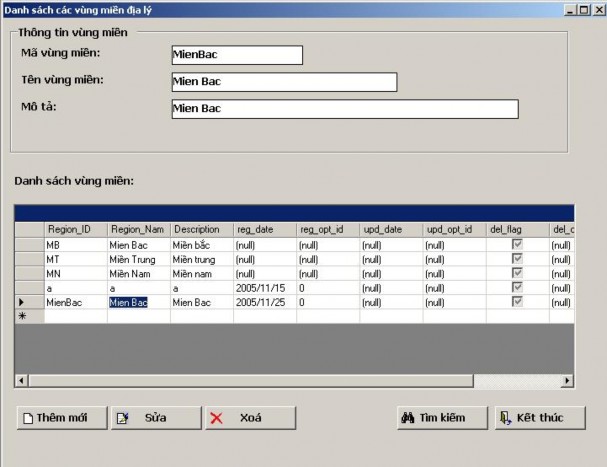This screenshot has width=607, height=467.
Task: Toggle del_flag checkbox in MB row
Action: 517,244
